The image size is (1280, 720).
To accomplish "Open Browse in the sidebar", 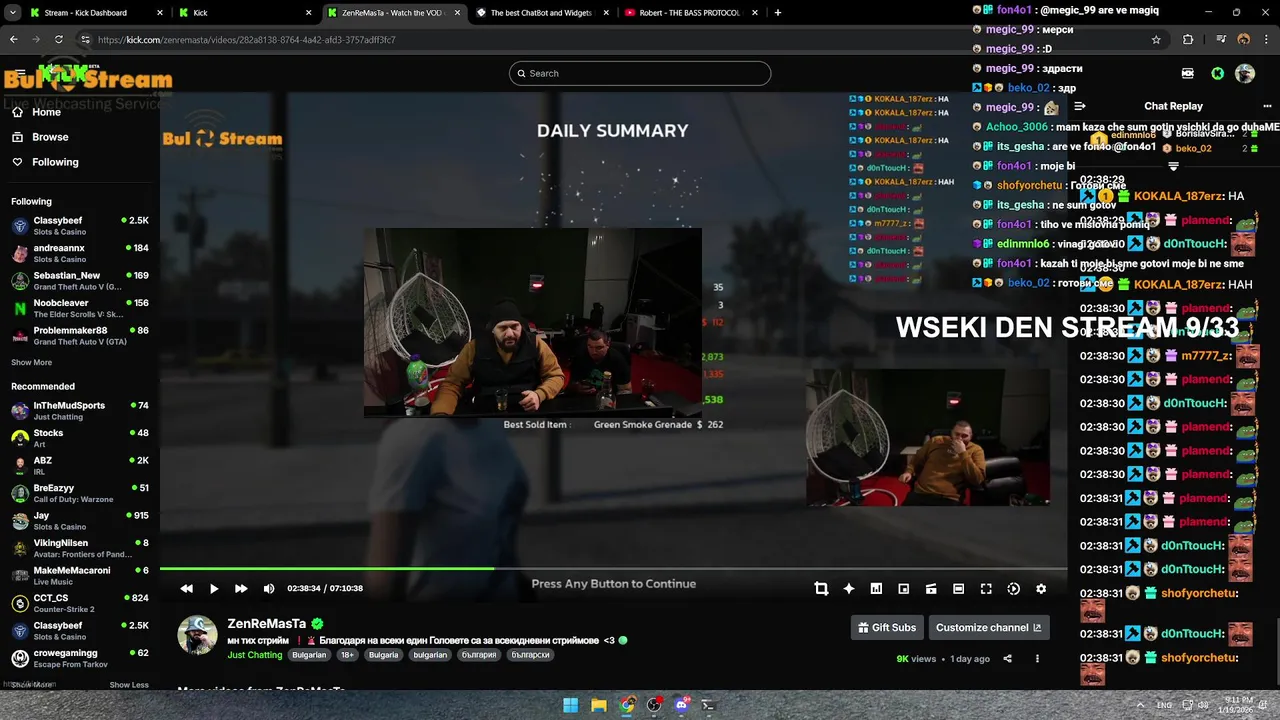I will tap(50, 137).
